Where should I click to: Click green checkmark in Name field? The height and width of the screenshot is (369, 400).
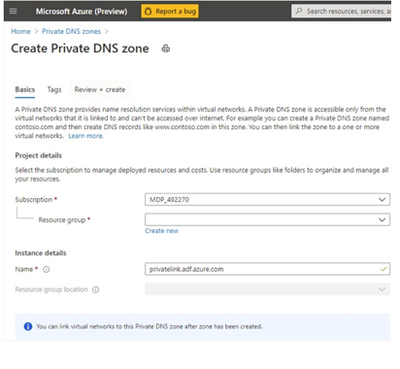[384, 269]
